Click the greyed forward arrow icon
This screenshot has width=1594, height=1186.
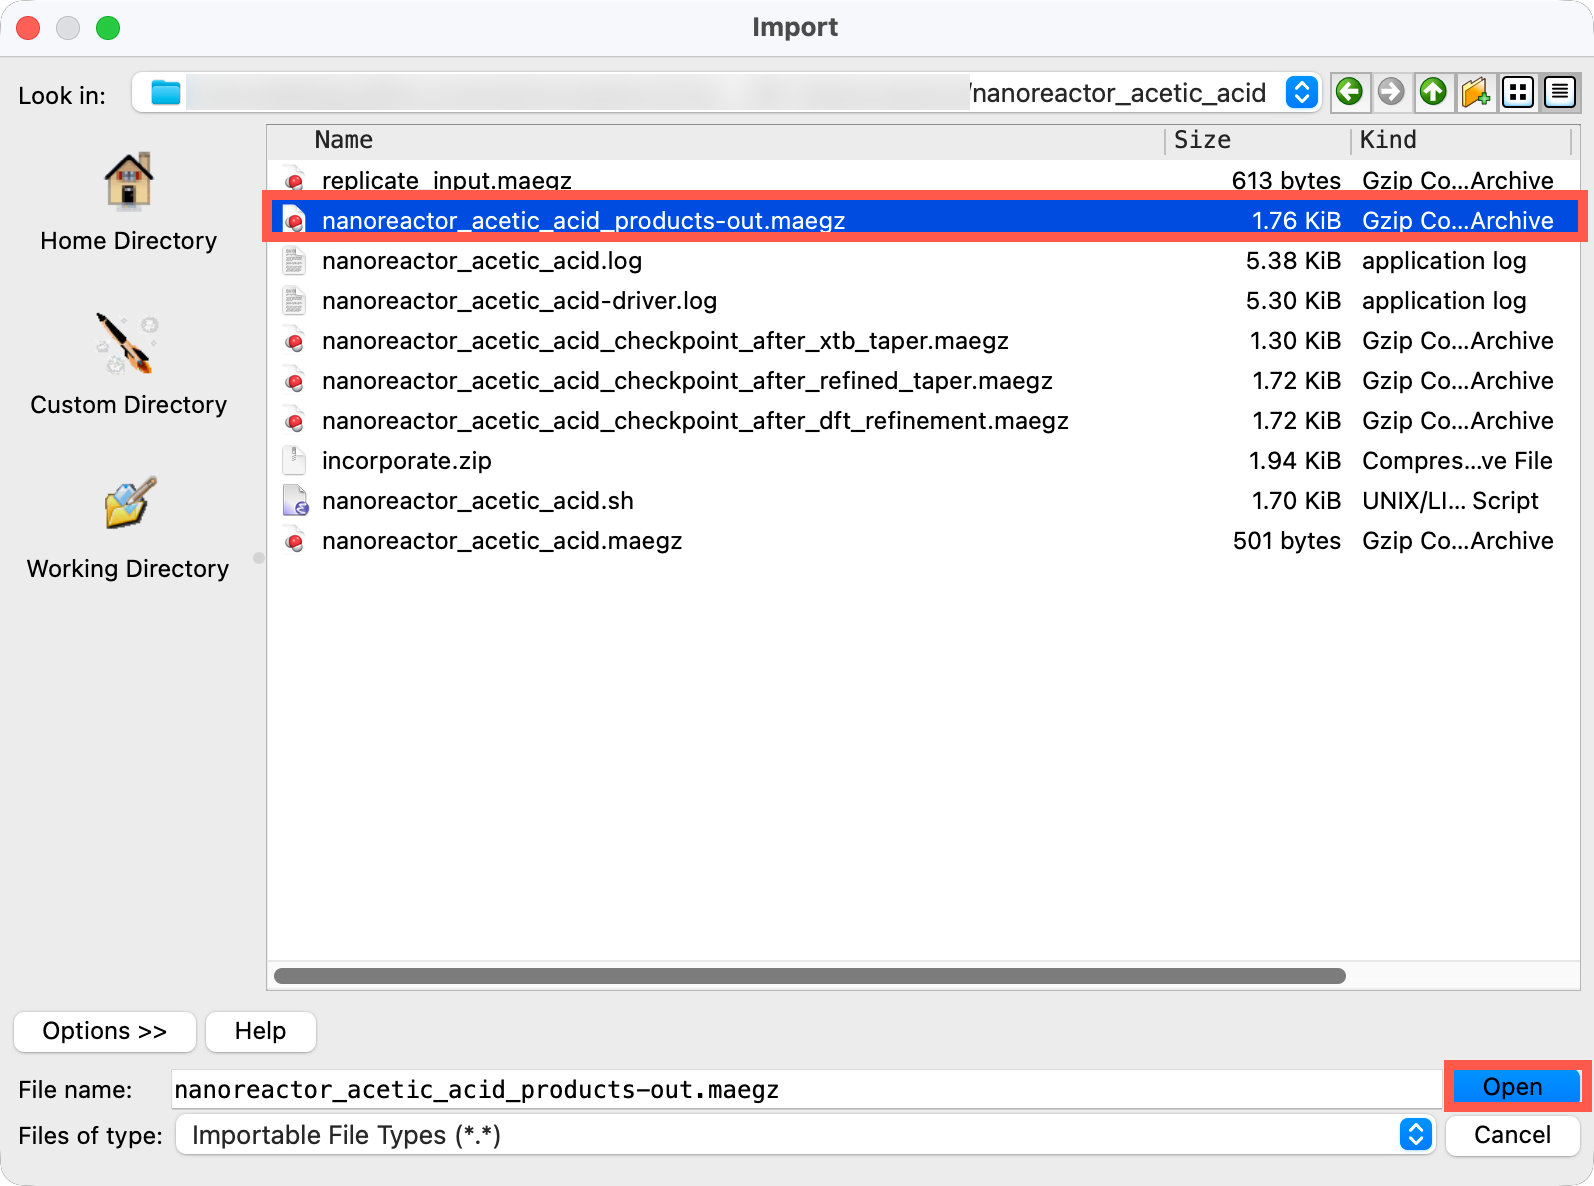coord(1391,92)
